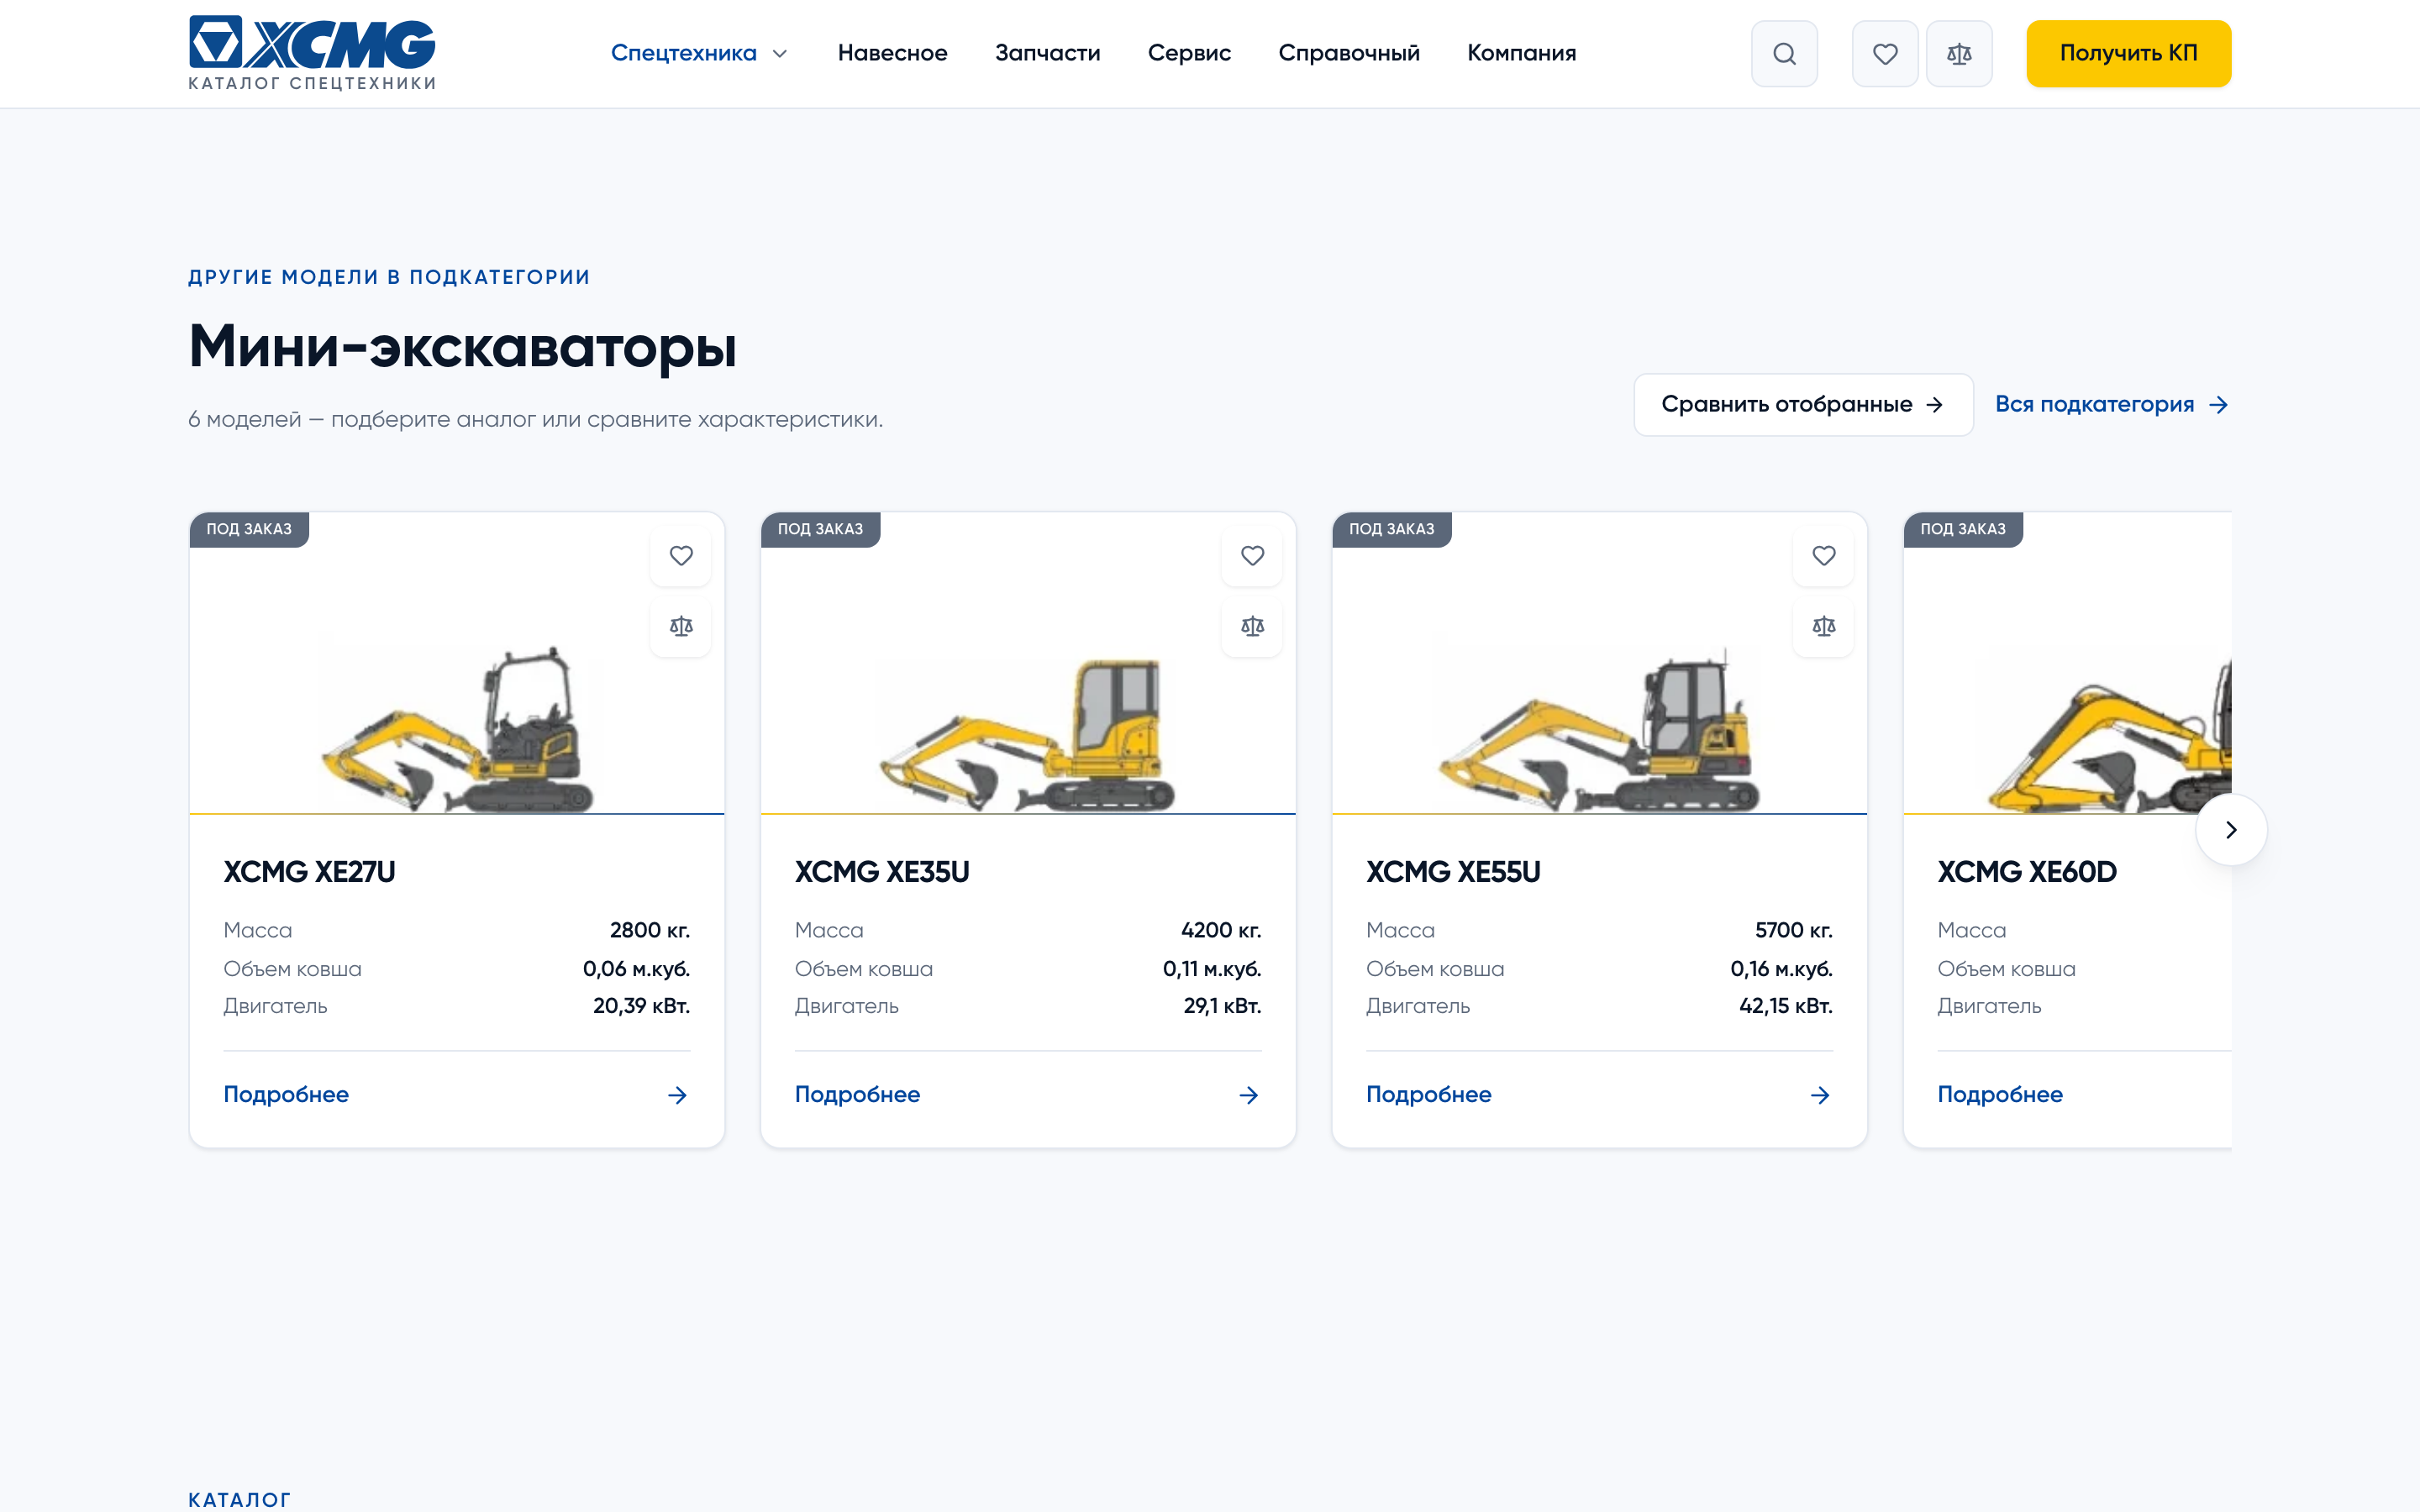
Task: Open the Запчасти menu item
Action: (x=1047, y=53)
